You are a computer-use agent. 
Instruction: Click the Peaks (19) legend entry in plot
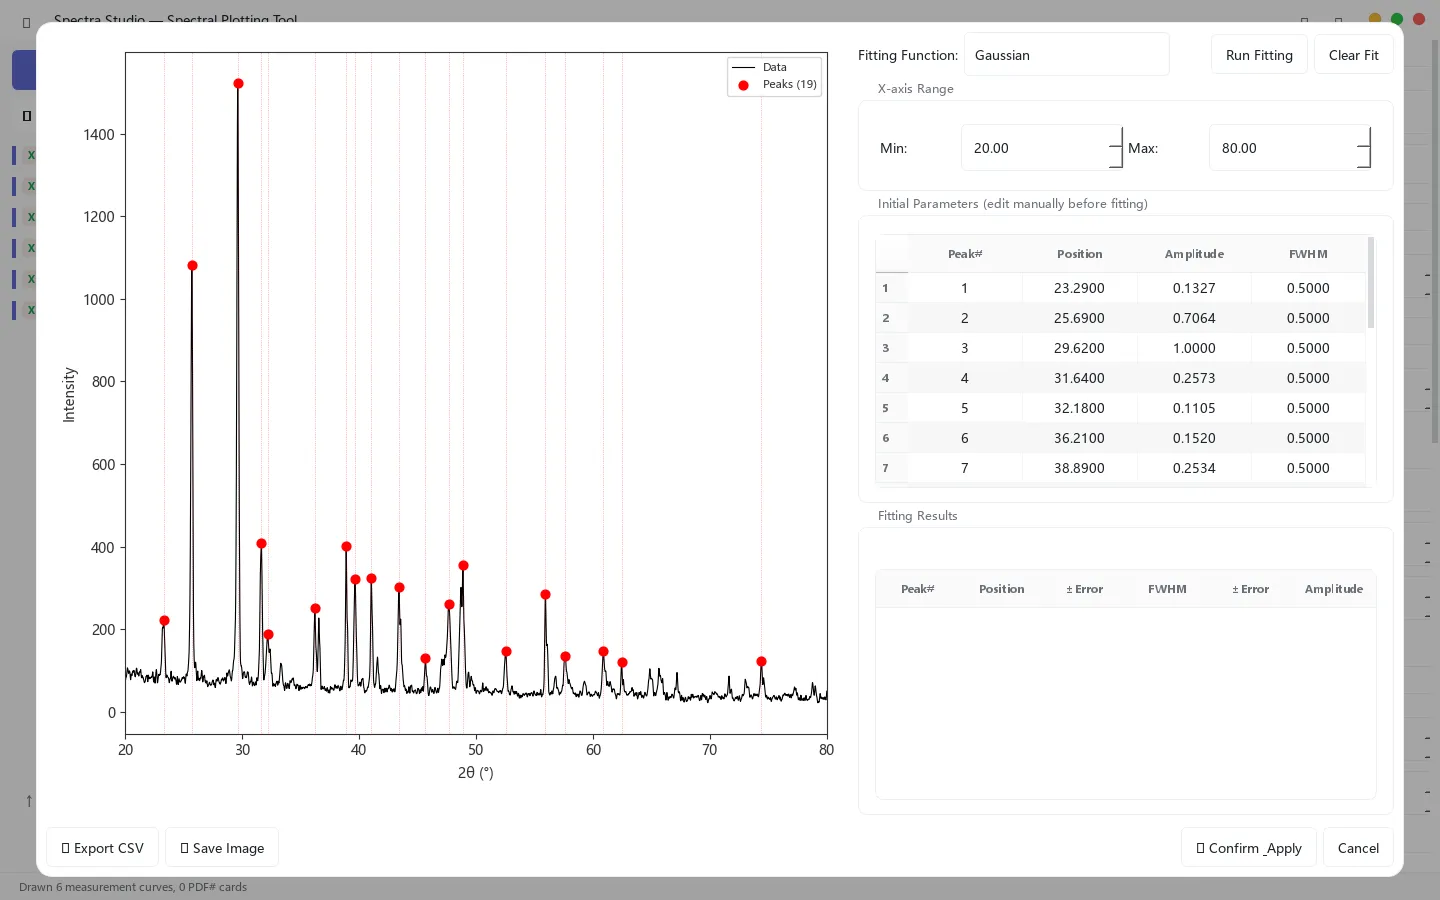(777, 85)
